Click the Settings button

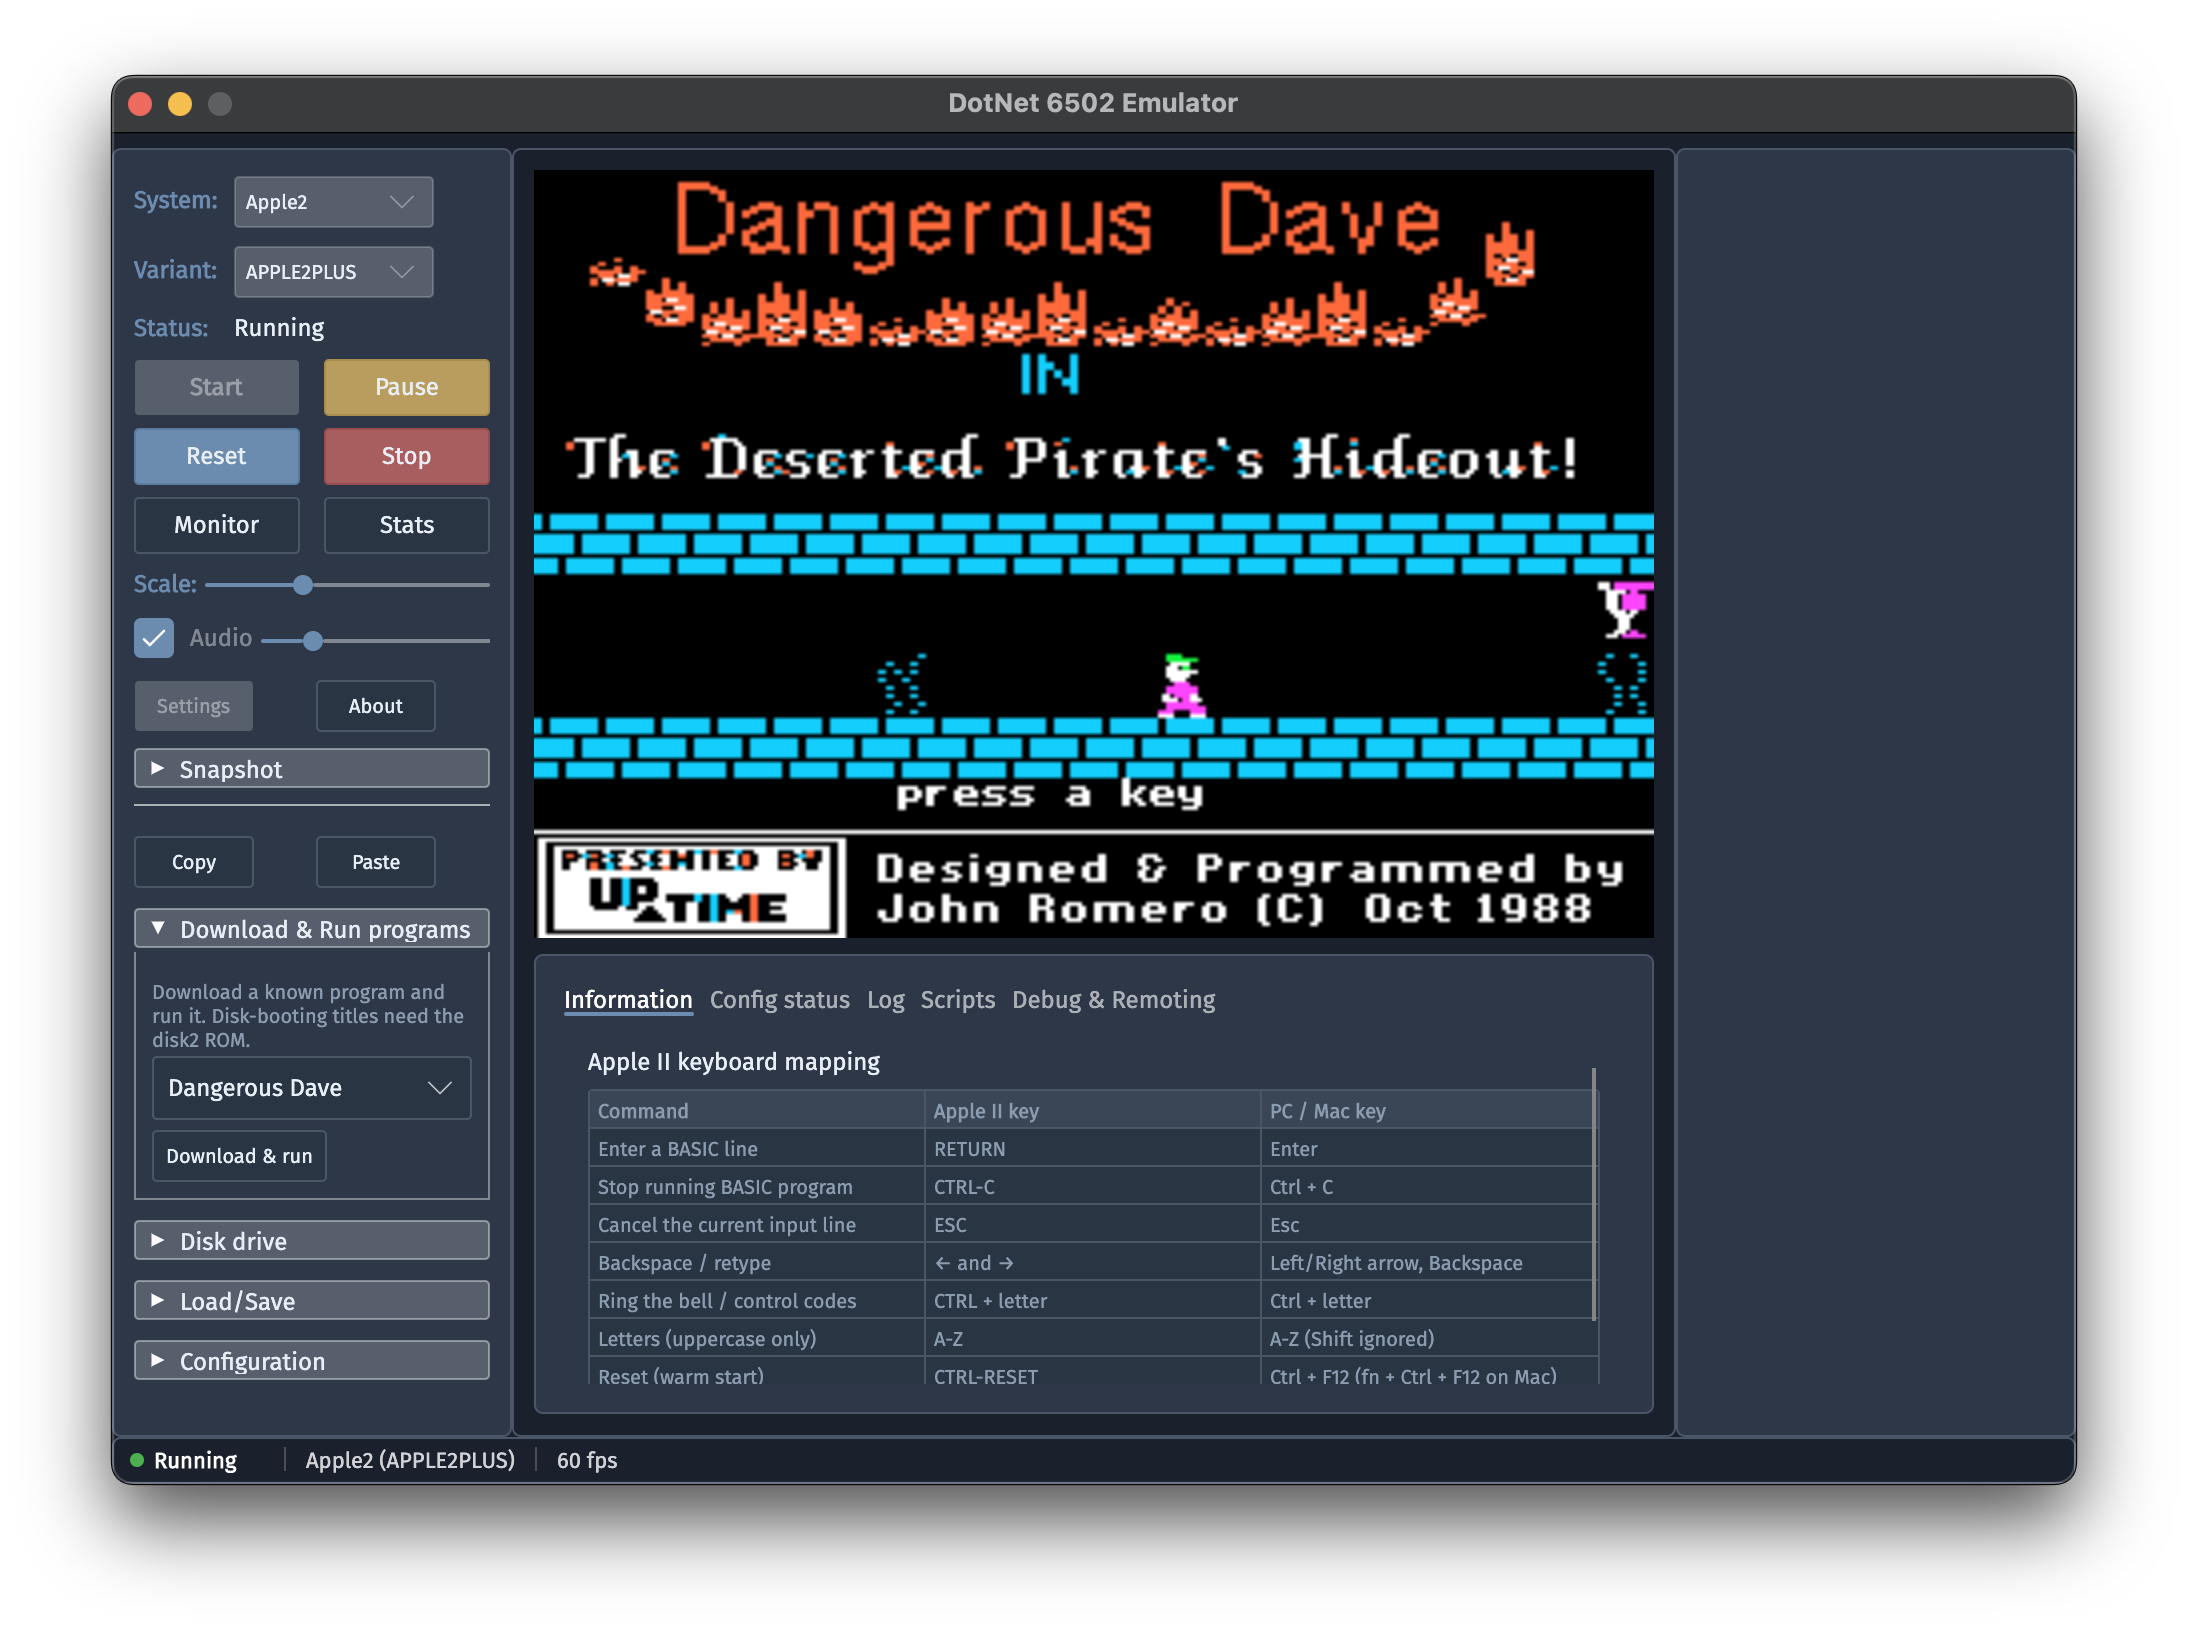pos(193,706)
